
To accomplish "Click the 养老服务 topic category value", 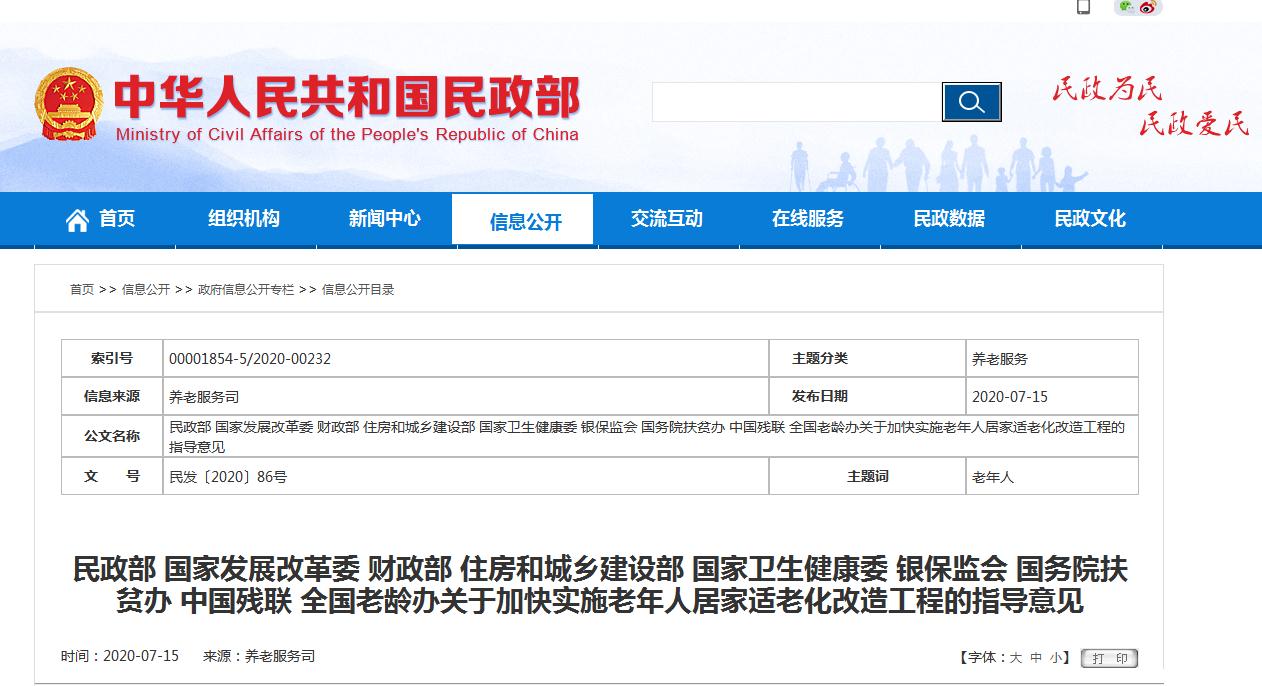I will tap(1000, 359).
